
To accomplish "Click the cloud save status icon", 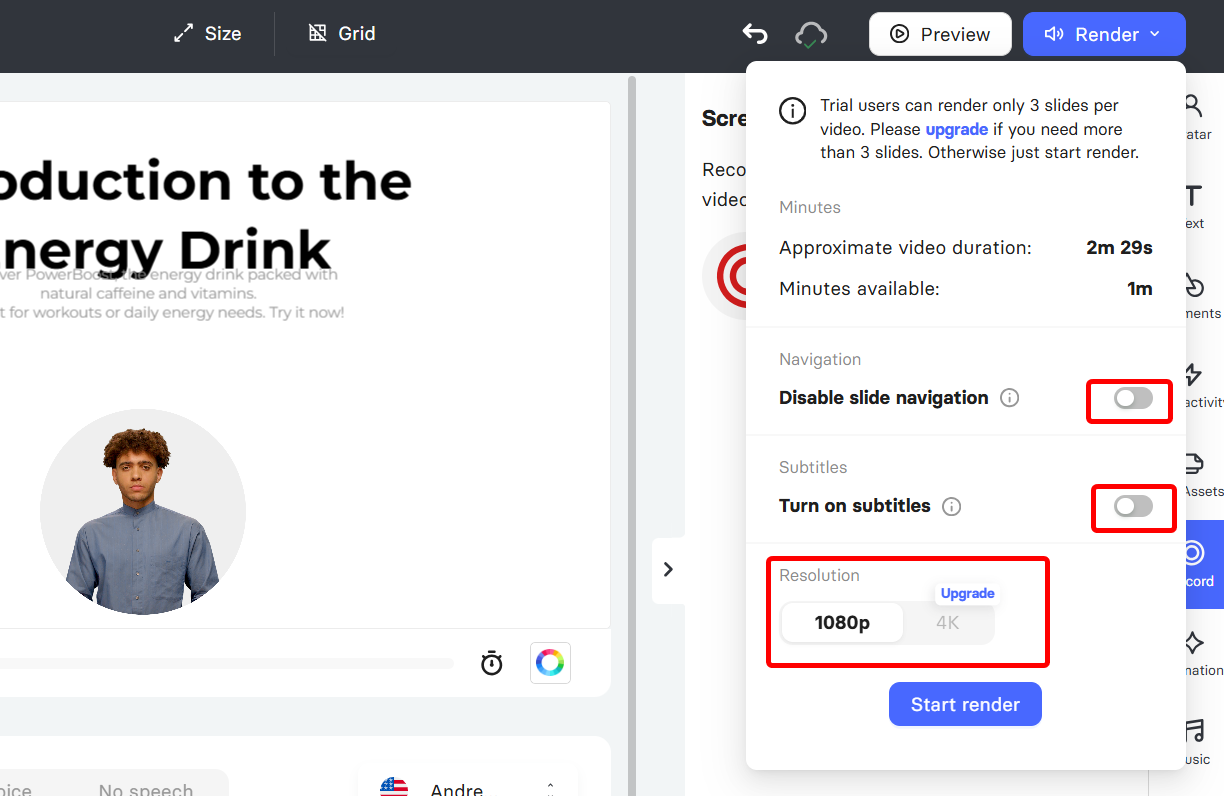I will pos(811,35).
